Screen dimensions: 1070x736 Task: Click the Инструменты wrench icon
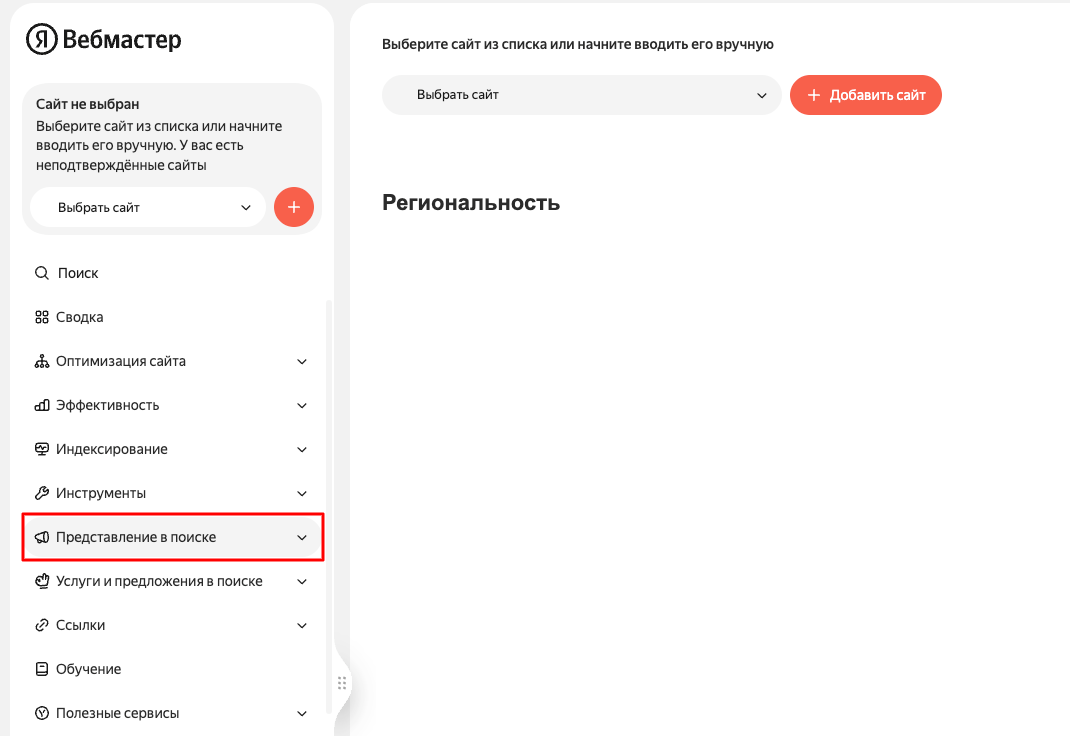coord(42,493)
